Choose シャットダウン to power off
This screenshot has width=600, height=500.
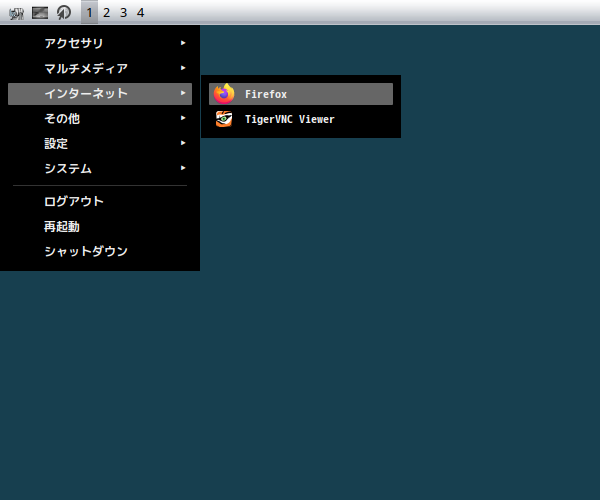point(100,251)
